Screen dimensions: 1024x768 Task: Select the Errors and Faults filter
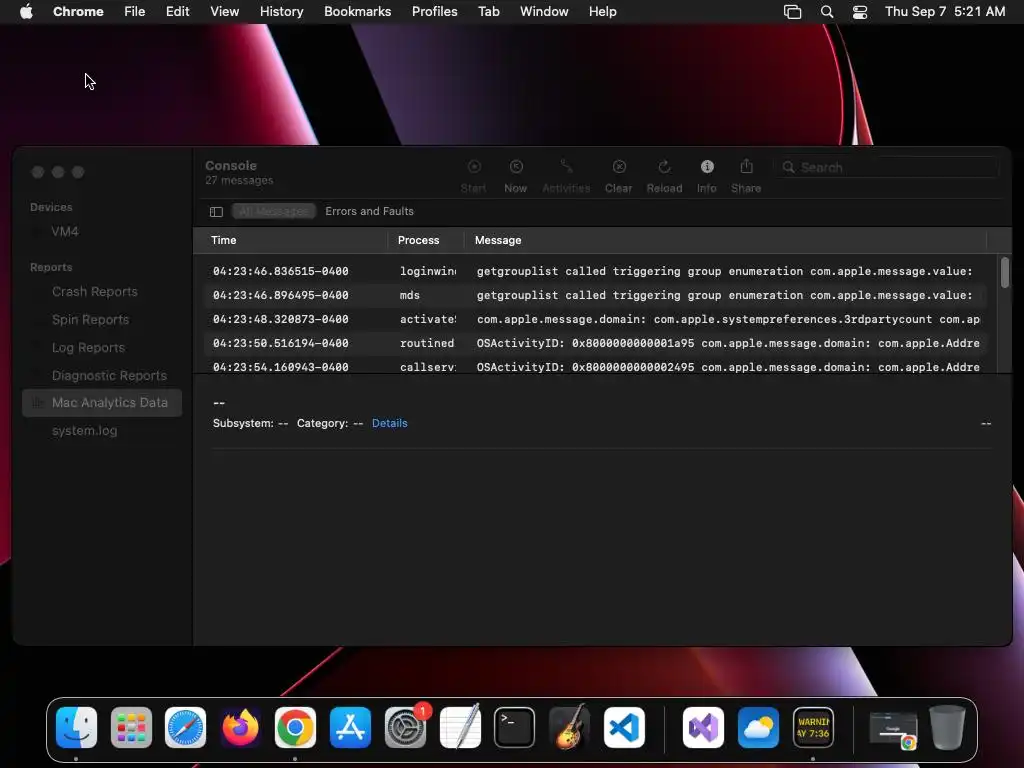tap(370, 212)
